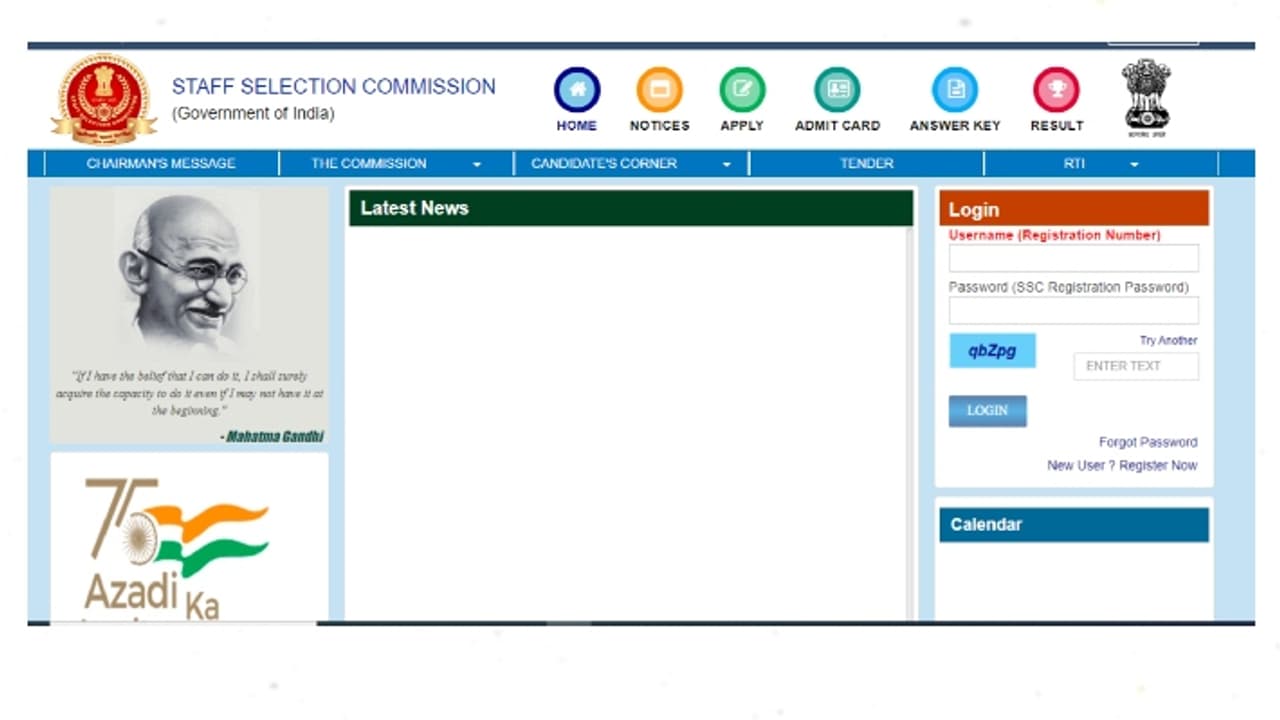Select the Apply icon

point(742,89)
